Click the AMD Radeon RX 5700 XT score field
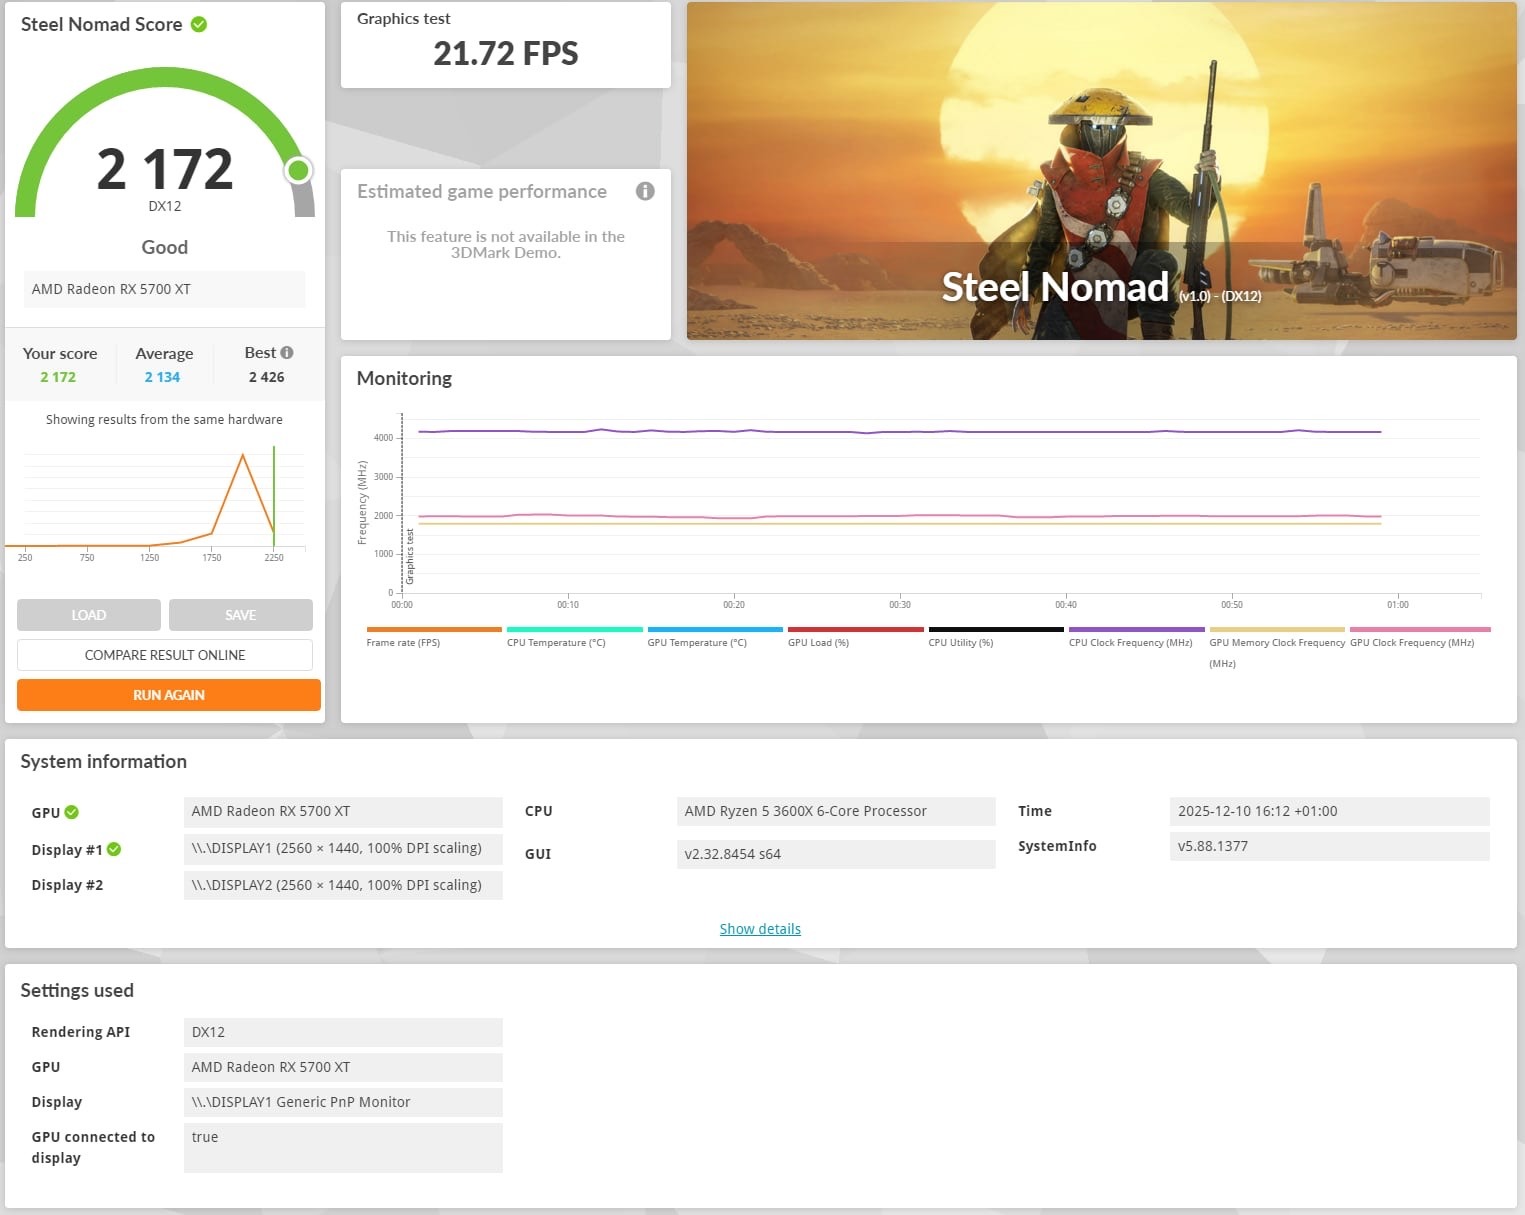1525x1215 pixels. point(164,289)
